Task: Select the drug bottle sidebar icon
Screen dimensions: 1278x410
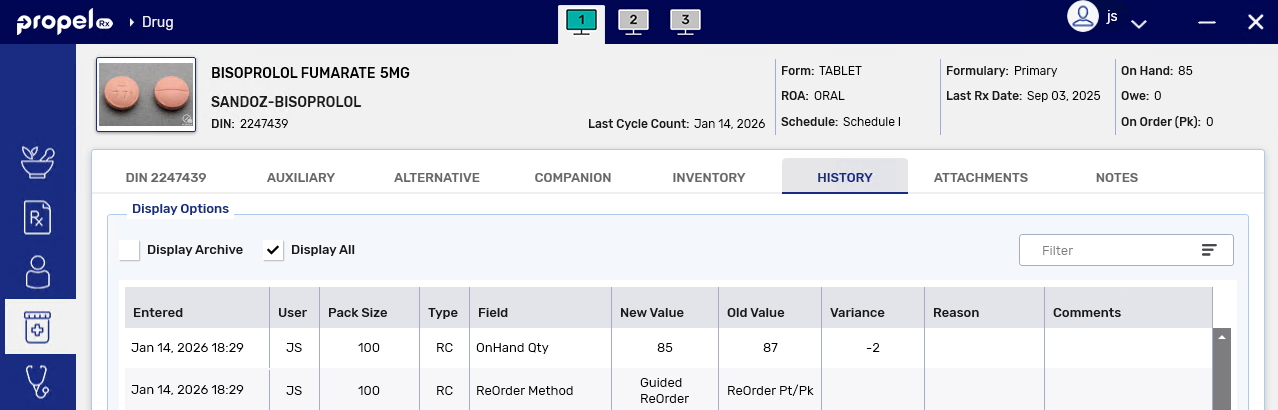Action: tap(38, 326)
